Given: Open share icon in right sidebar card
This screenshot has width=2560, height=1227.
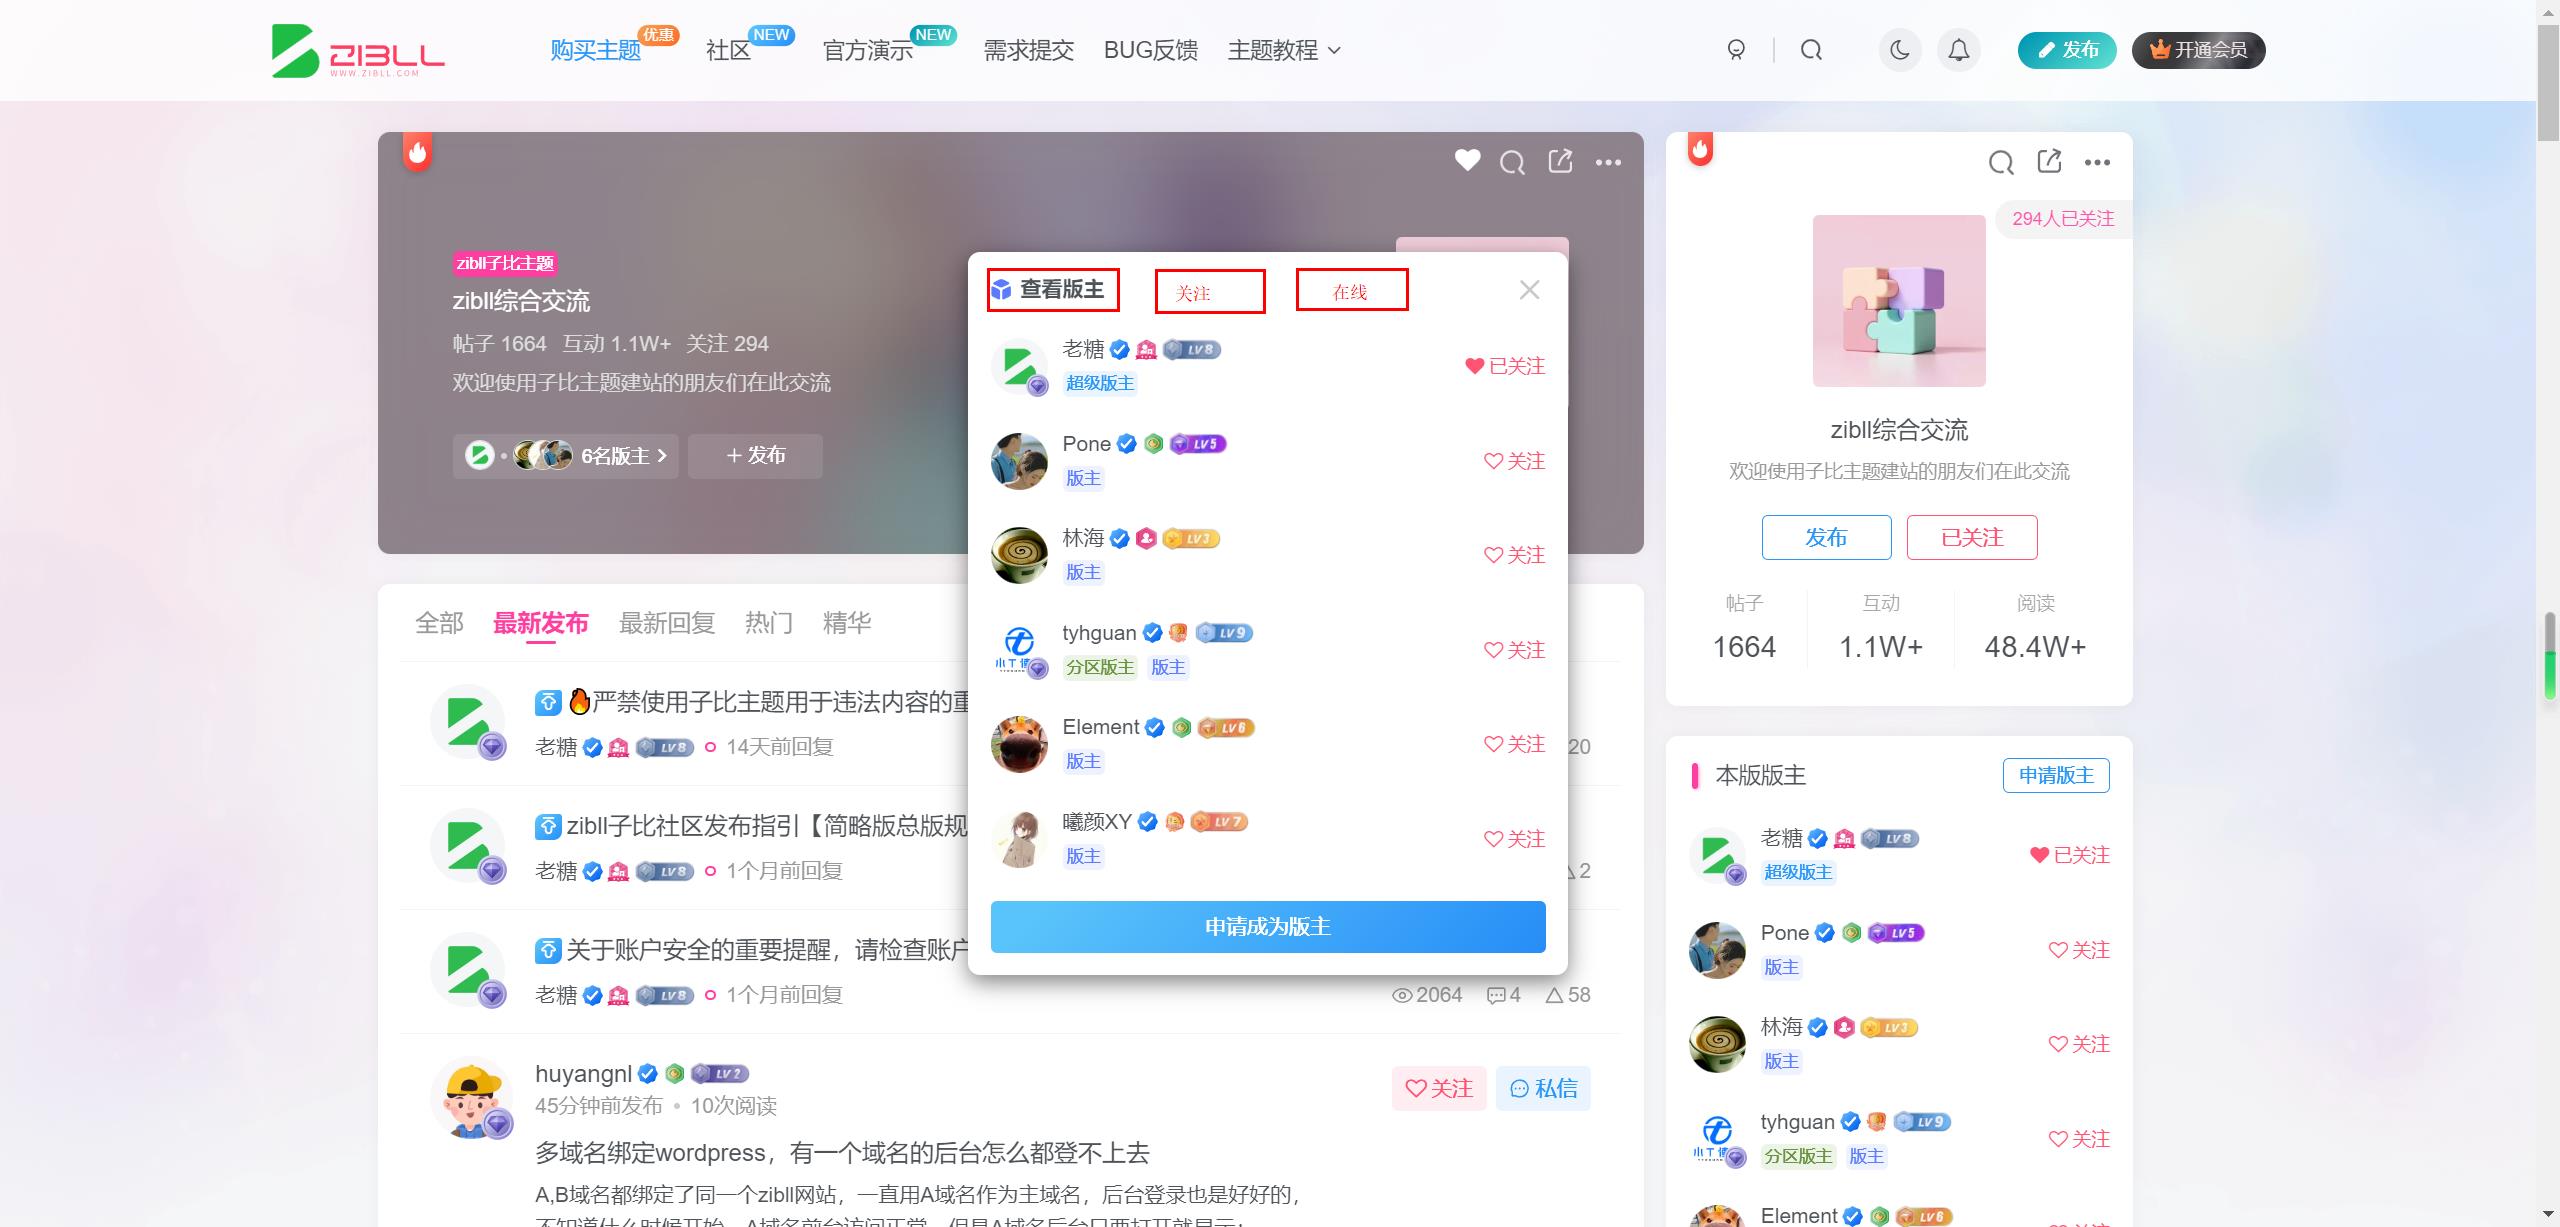Looking at the screenshot, I should click(x=2049, y=161).
